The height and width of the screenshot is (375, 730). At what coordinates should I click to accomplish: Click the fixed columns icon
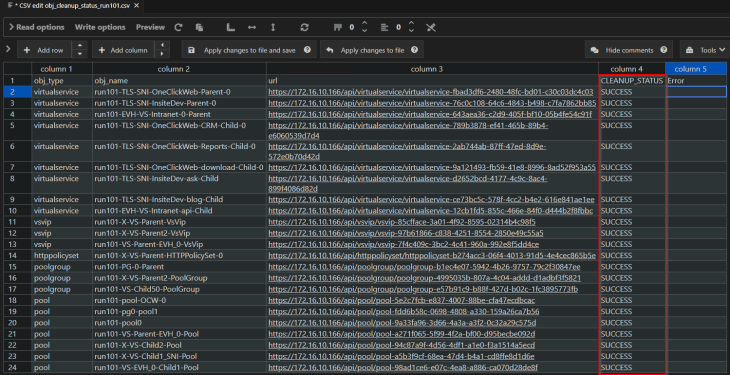point(384,27)
